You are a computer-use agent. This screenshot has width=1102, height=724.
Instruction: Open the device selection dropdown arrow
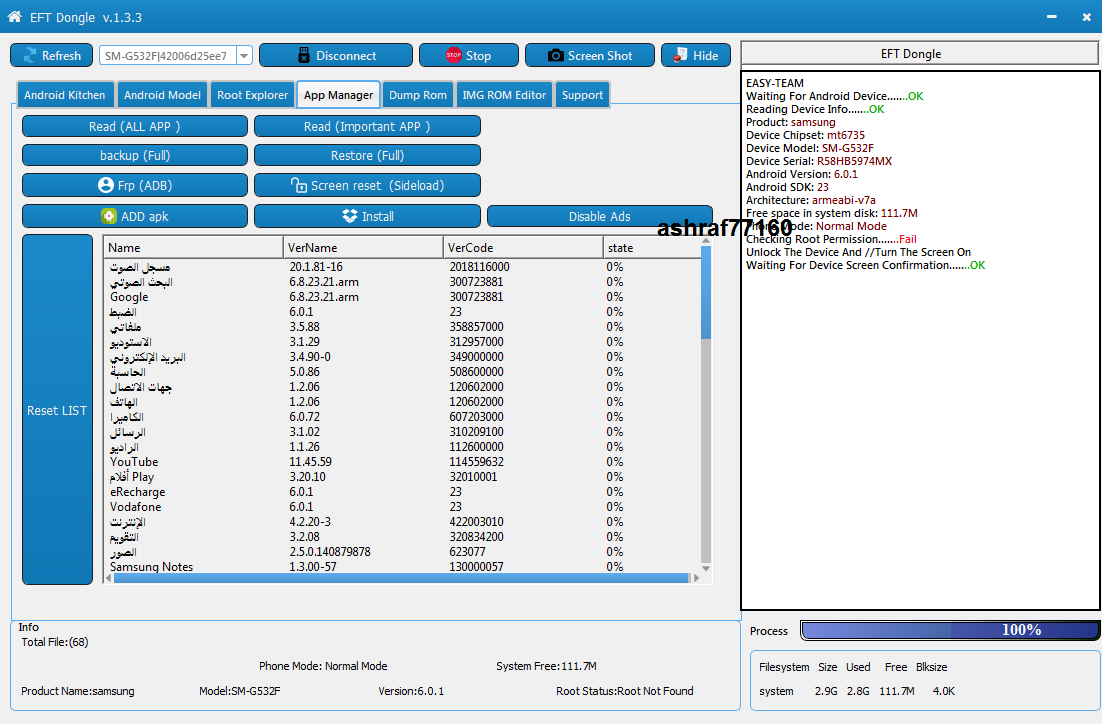tap(244, 56)
